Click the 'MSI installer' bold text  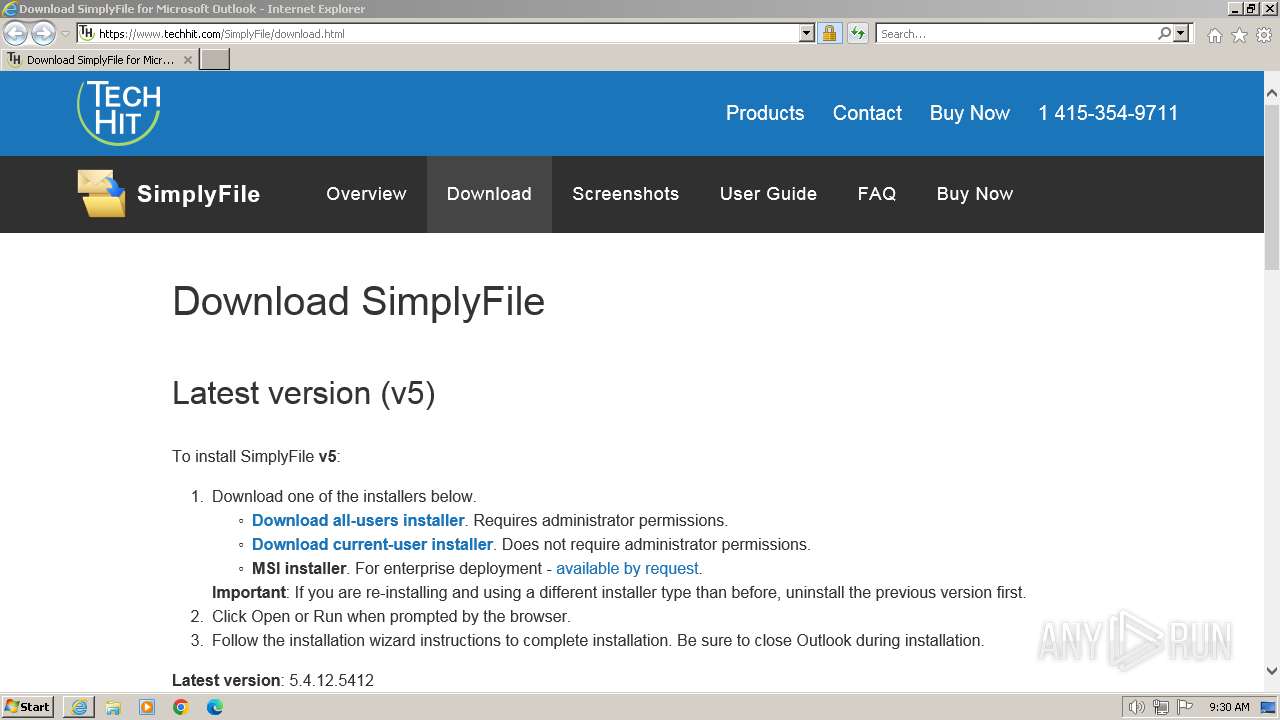pyautogui.click(x=299, y=568)
